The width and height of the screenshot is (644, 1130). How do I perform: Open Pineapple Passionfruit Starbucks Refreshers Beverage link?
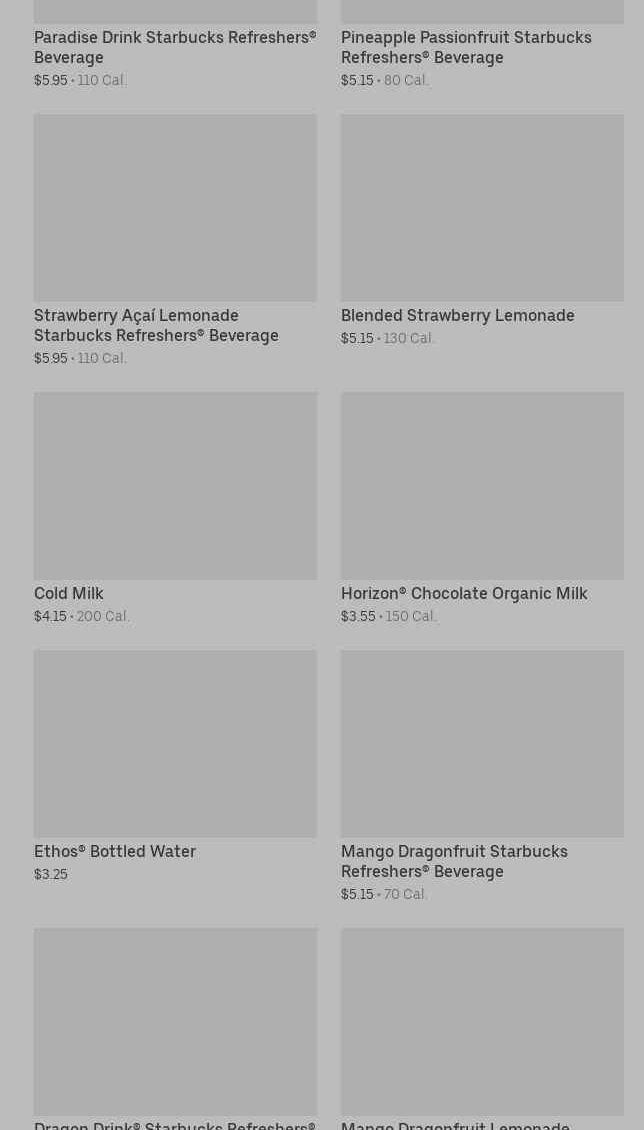(x=466, y=47)
